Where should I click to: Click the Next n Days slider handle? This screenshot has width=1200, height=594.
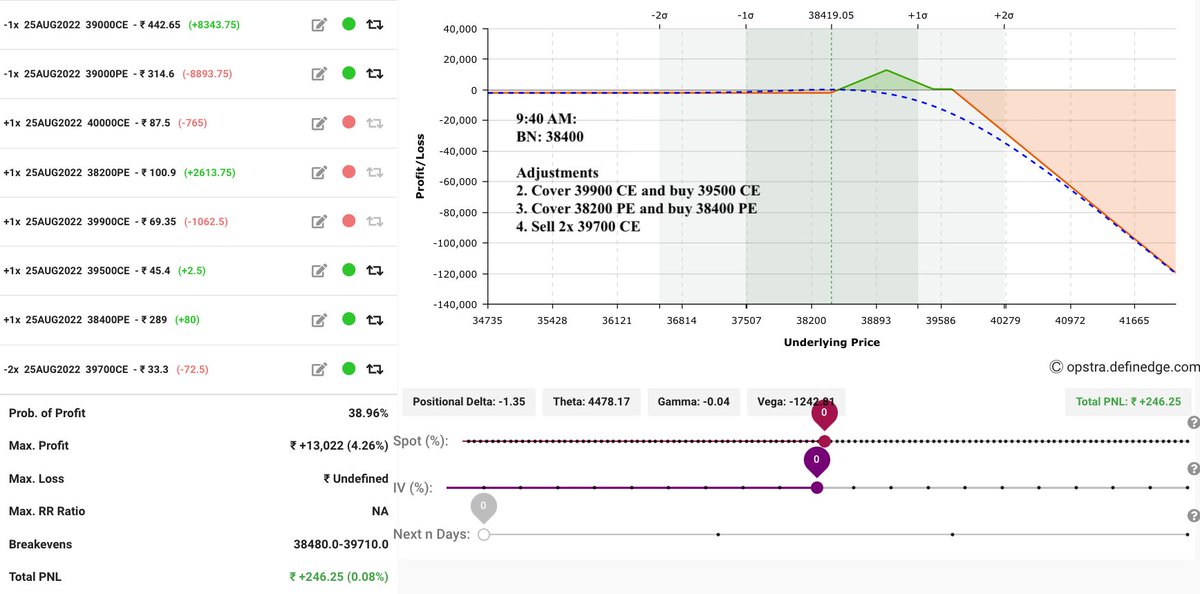(x=484, y=534)
